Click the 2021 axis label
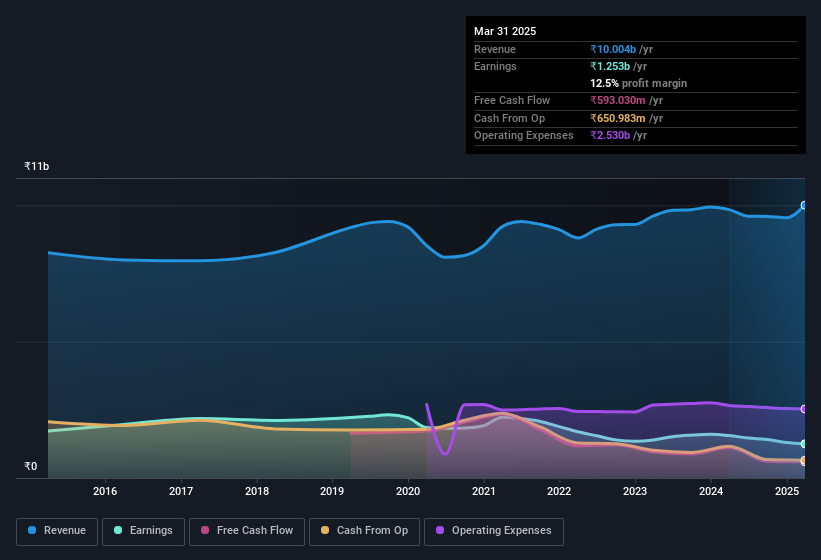The image size is (821, 560). point(483,491)
